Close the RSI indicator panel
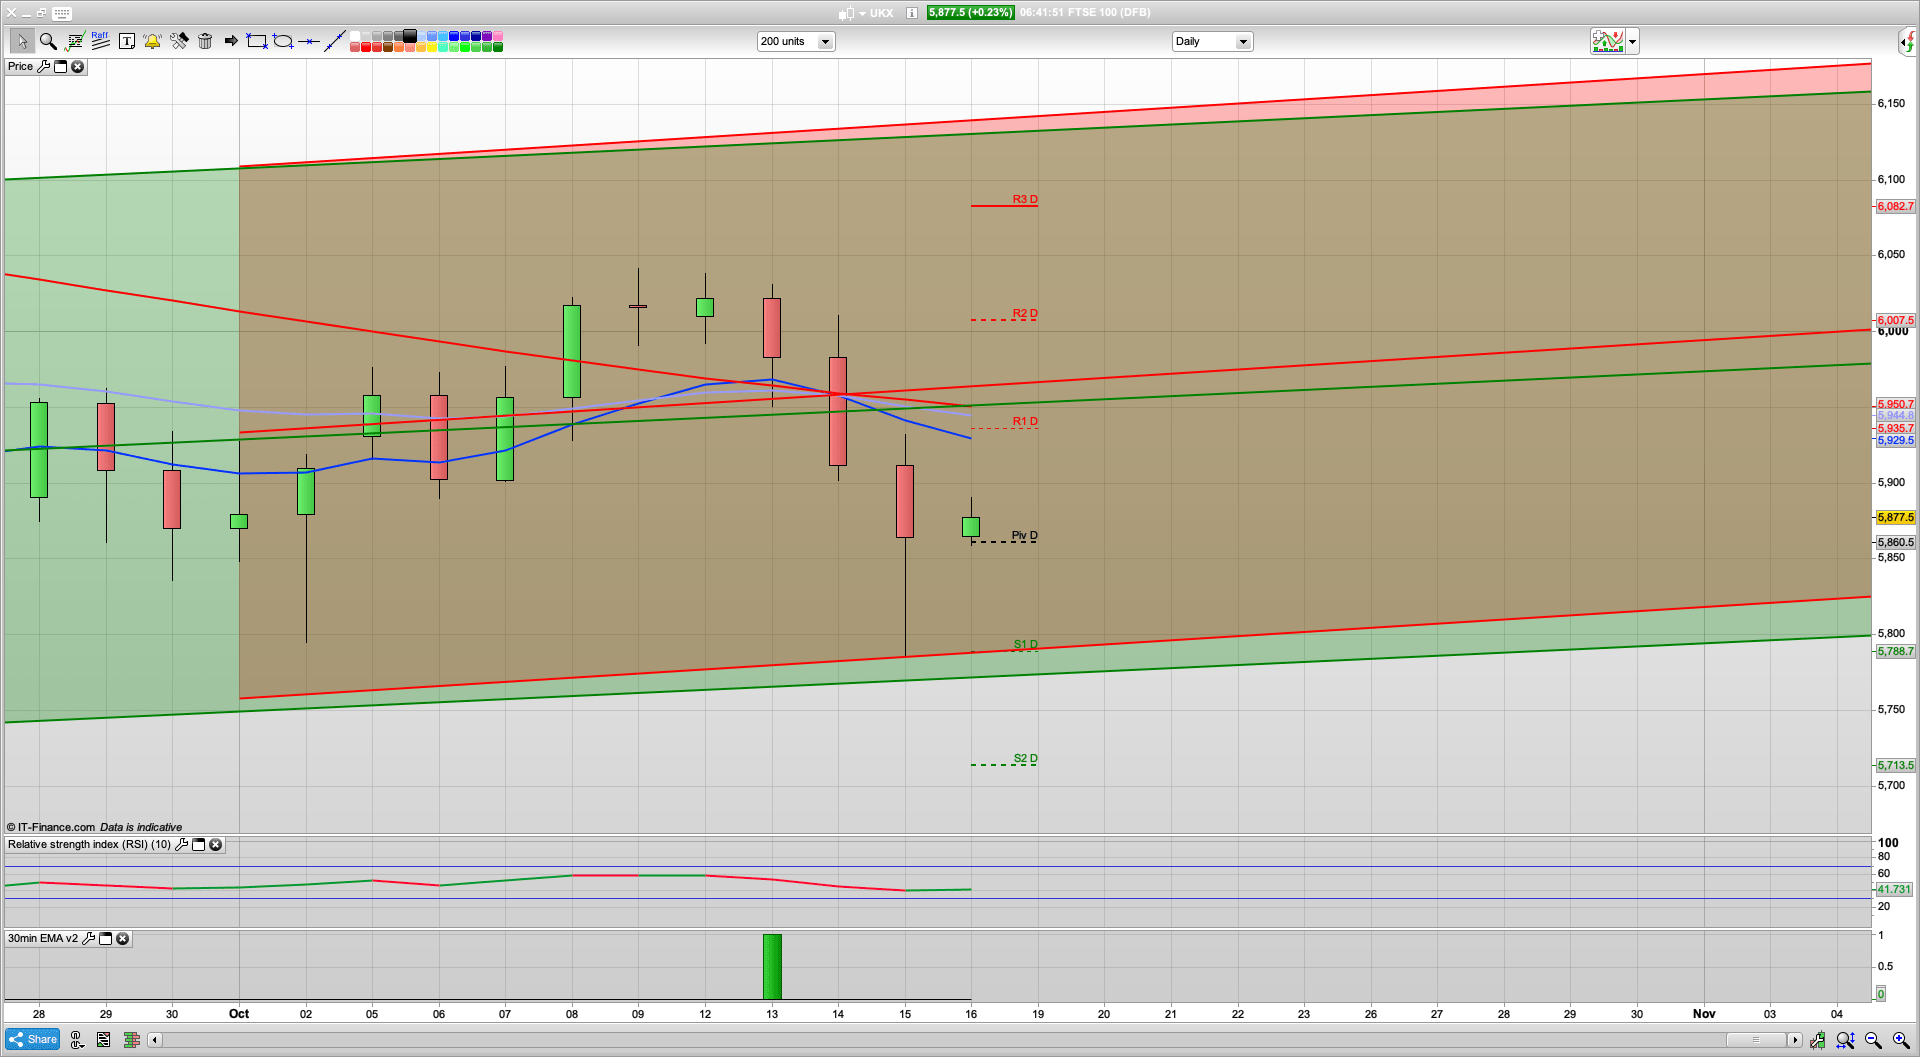Screen dimensions: 1920x1057 click(x=215, y=845)
